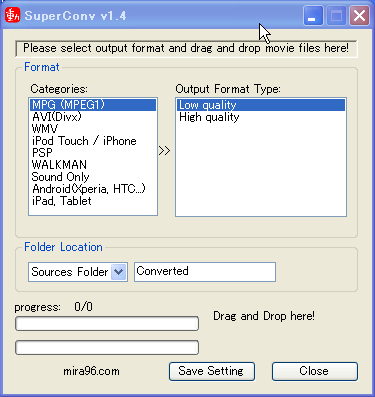Click the >> arrow between the lists
Viewport: 375px width, 397px height.
click(164, 151)
